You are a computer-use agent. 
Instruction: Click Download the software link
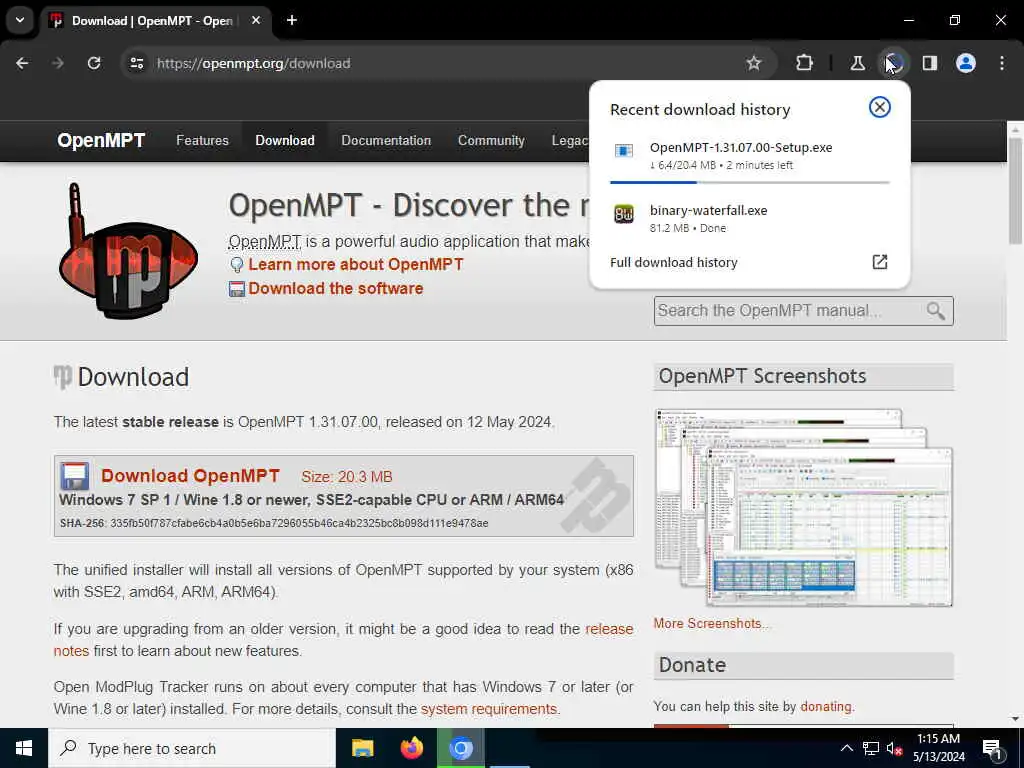pyautogui.click(x=336, y=289)
